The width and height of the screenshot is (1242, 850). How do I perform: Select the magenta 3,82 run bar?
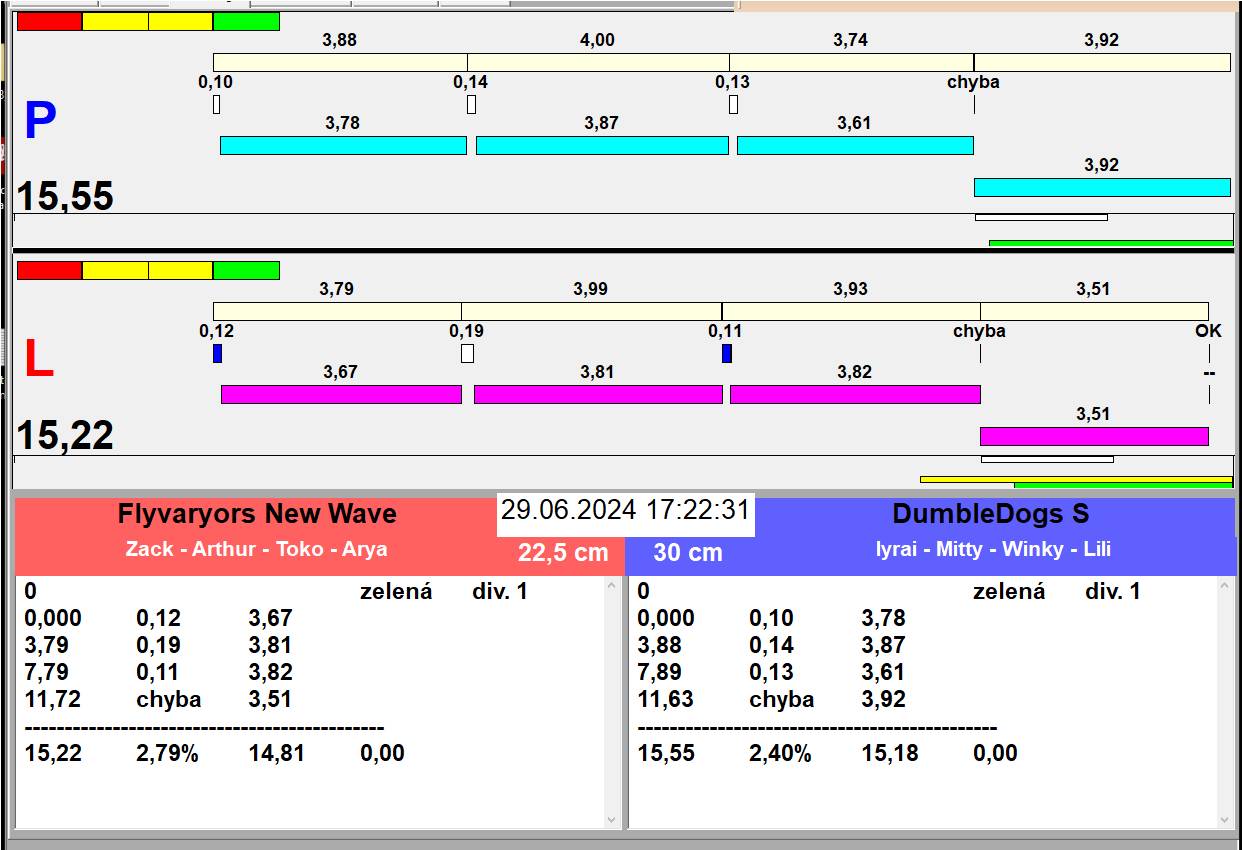855,394
